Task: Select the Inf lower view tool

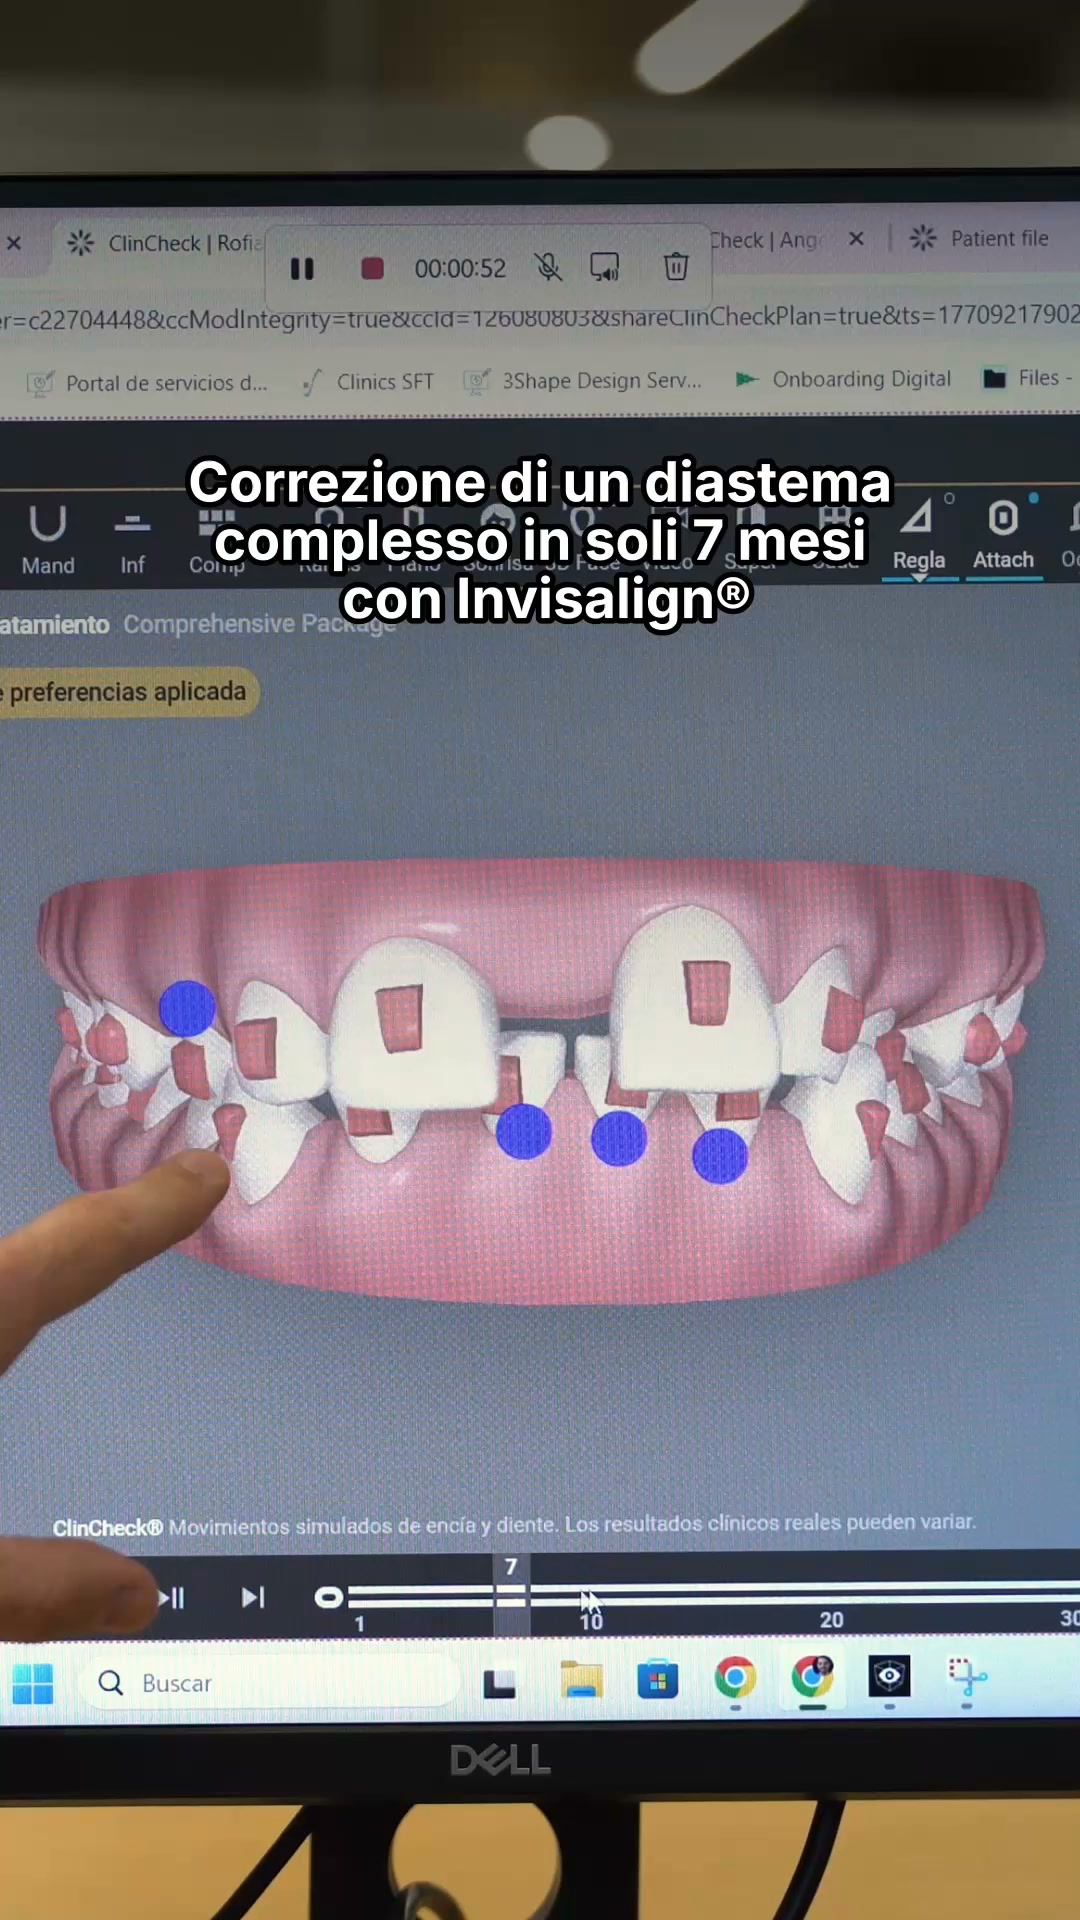Action: (132, 542)
